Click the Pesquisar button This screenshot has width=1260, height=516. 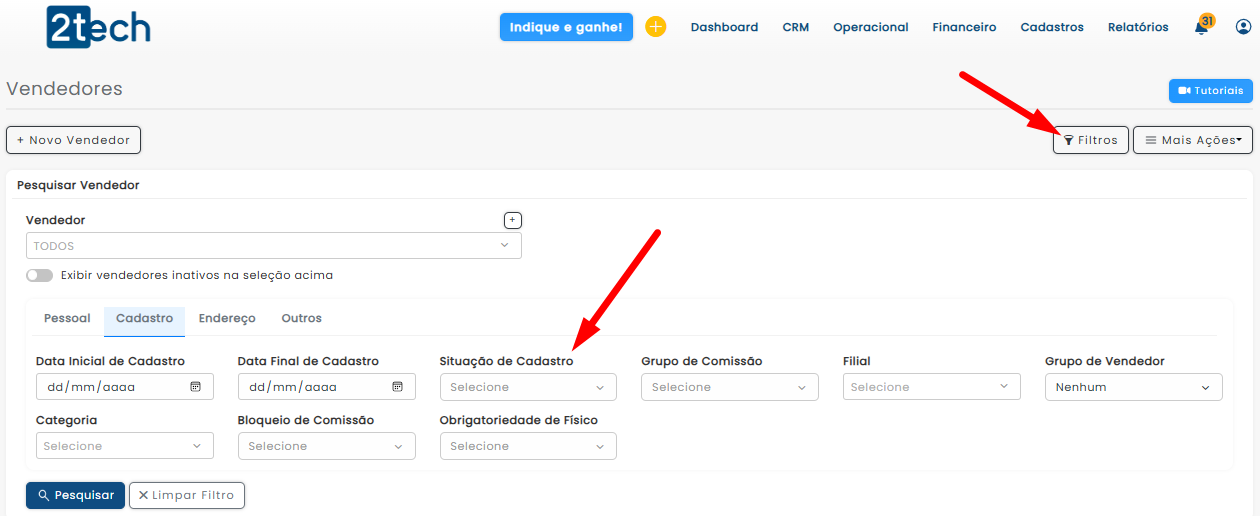75,495
